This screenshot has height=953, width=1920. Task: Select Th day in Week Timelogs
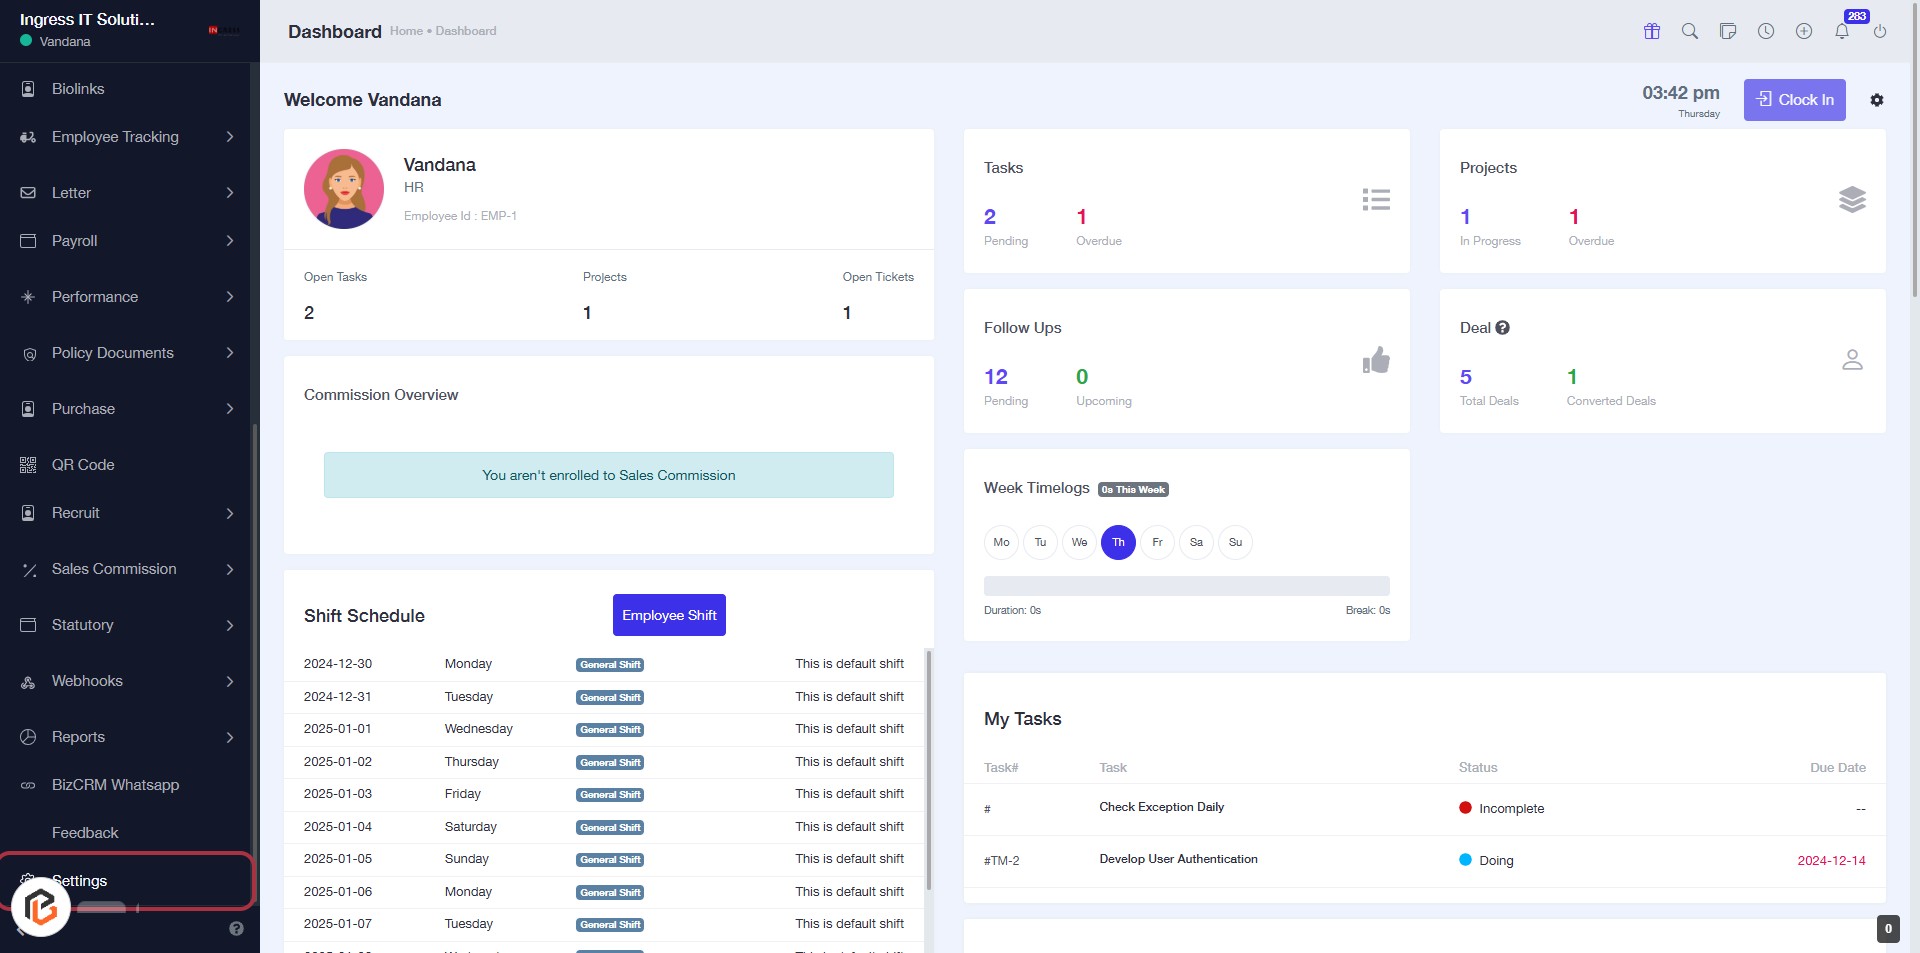click(x=1118, y=542)
